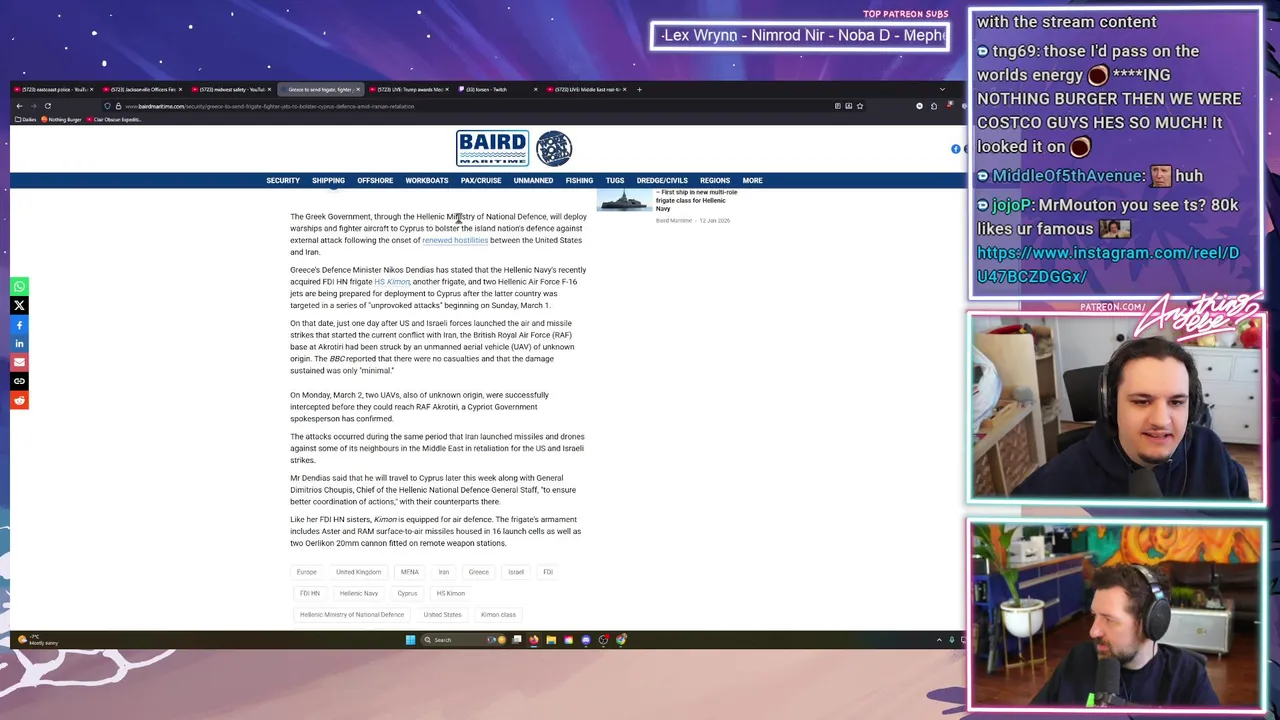This screenshot has width=1280, height=720.
Task: Reload the page with refresh button
Action: click(48, 106)
